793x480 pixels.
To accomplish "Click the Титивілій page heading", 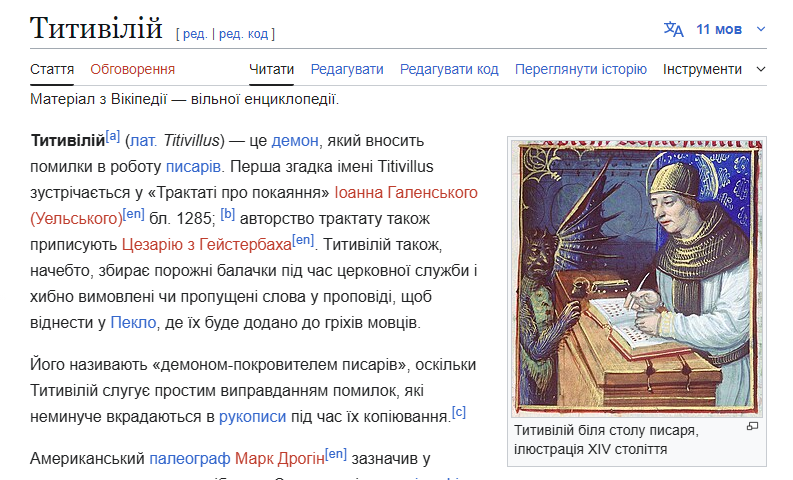I will pos(96,28).
